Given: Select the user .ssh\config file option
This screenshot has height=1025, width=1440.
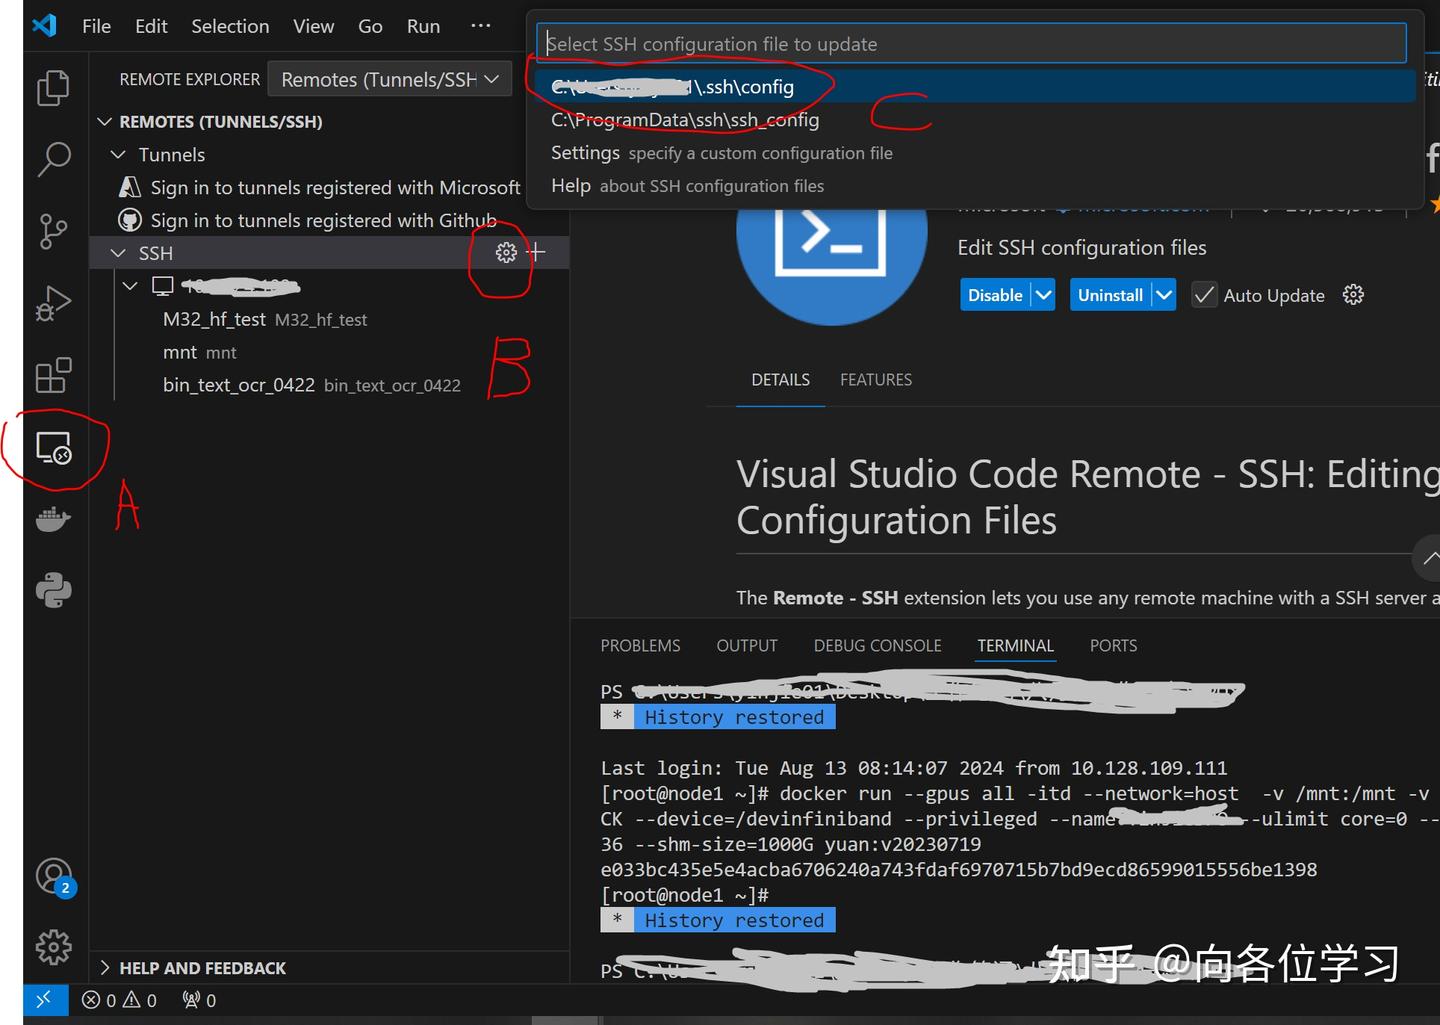Looking at the screenshot, I should click(x=975, y=87).
